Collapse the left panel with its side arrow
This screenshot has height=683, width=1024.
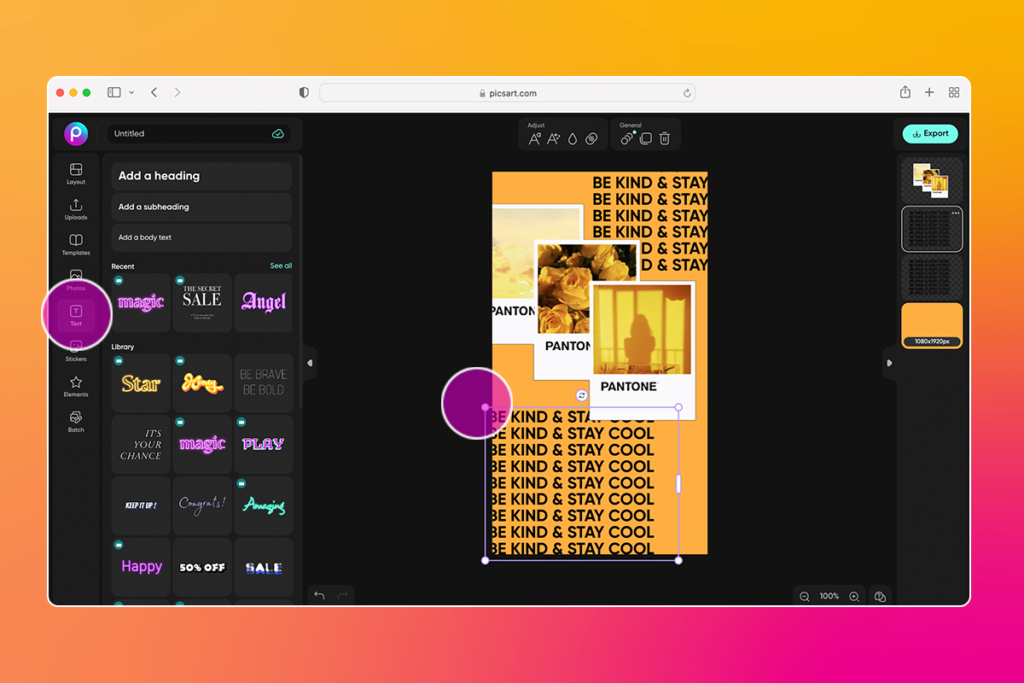point(310,363)
